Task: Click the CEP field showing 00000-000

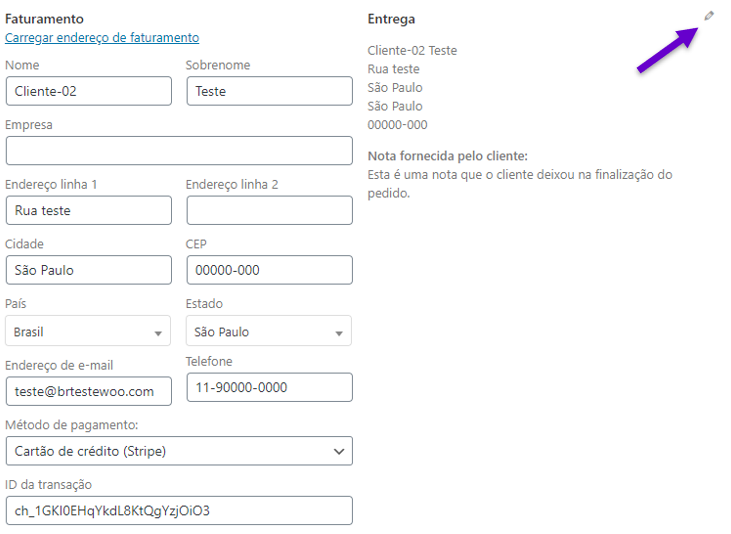Action: [269, 270]
